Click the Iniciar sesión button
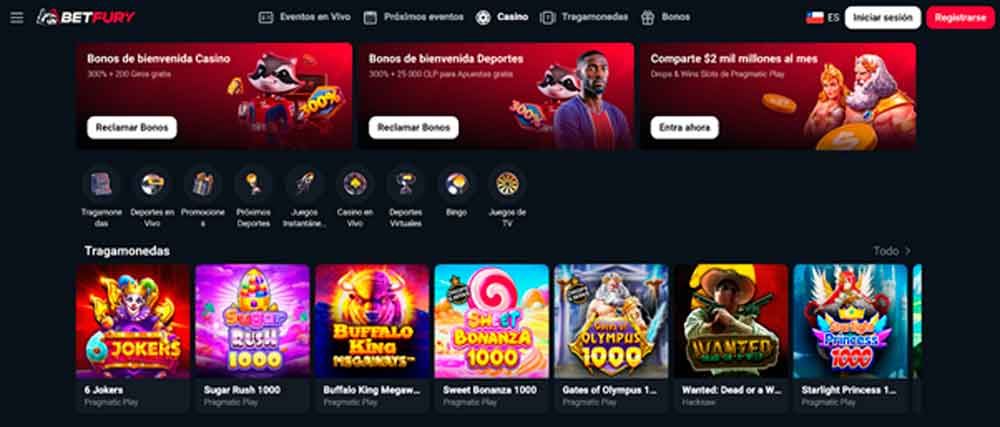The image size is (1000, 427). [x=883, y=18]
